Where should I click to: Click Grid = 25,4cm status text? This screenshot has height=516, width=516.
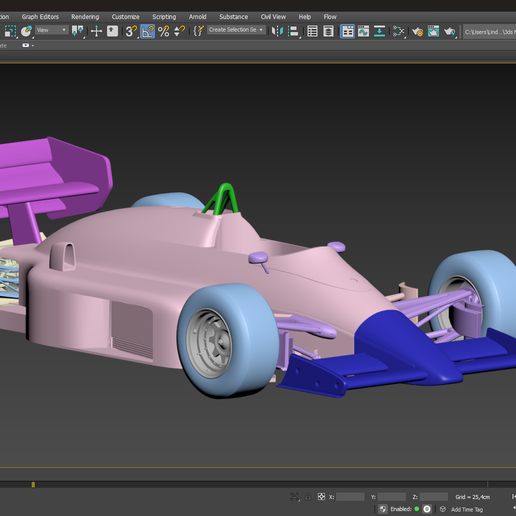[x=472, y=497]
